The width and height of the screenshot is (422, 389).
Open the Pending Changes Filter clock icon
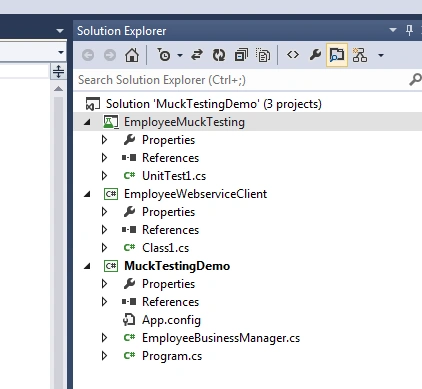(164, 55)
